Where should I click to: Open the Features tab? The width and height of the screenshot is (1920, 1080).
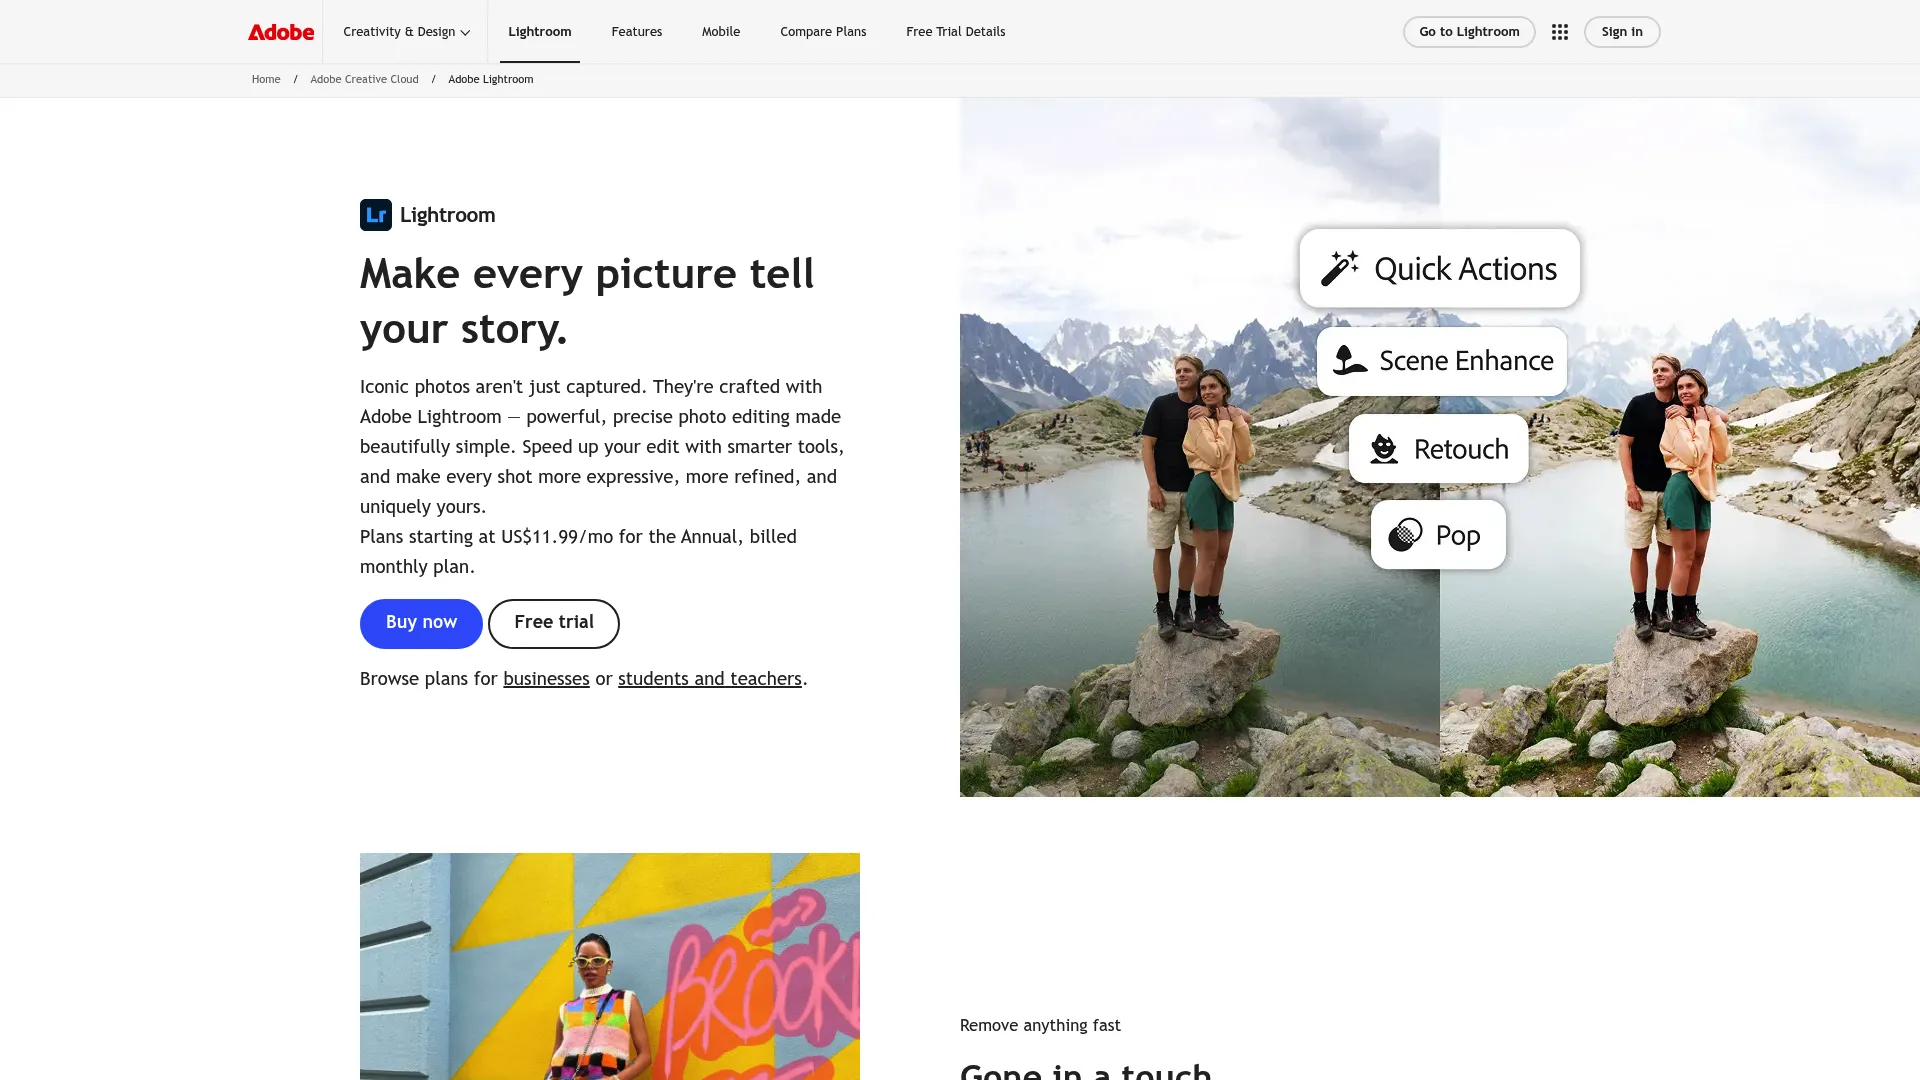[x=637, y=32]
